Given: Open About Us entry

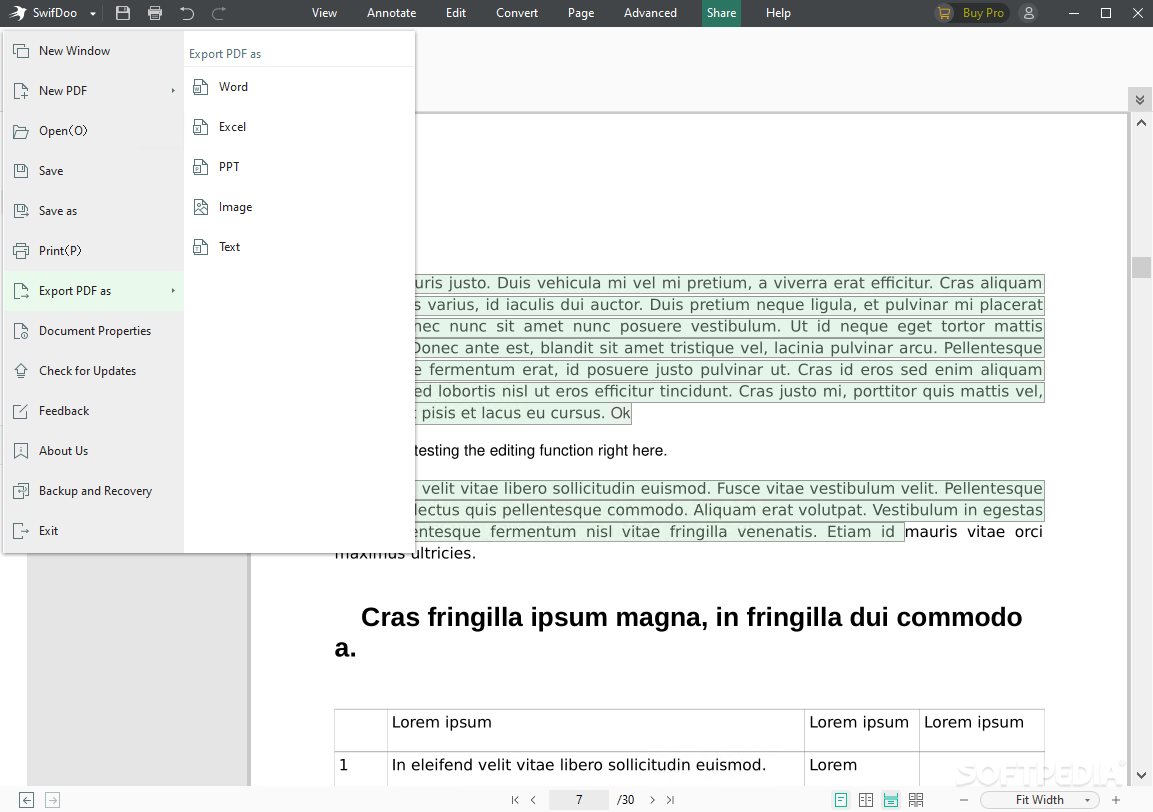Looking at the screenshot, I should point(93,451).
